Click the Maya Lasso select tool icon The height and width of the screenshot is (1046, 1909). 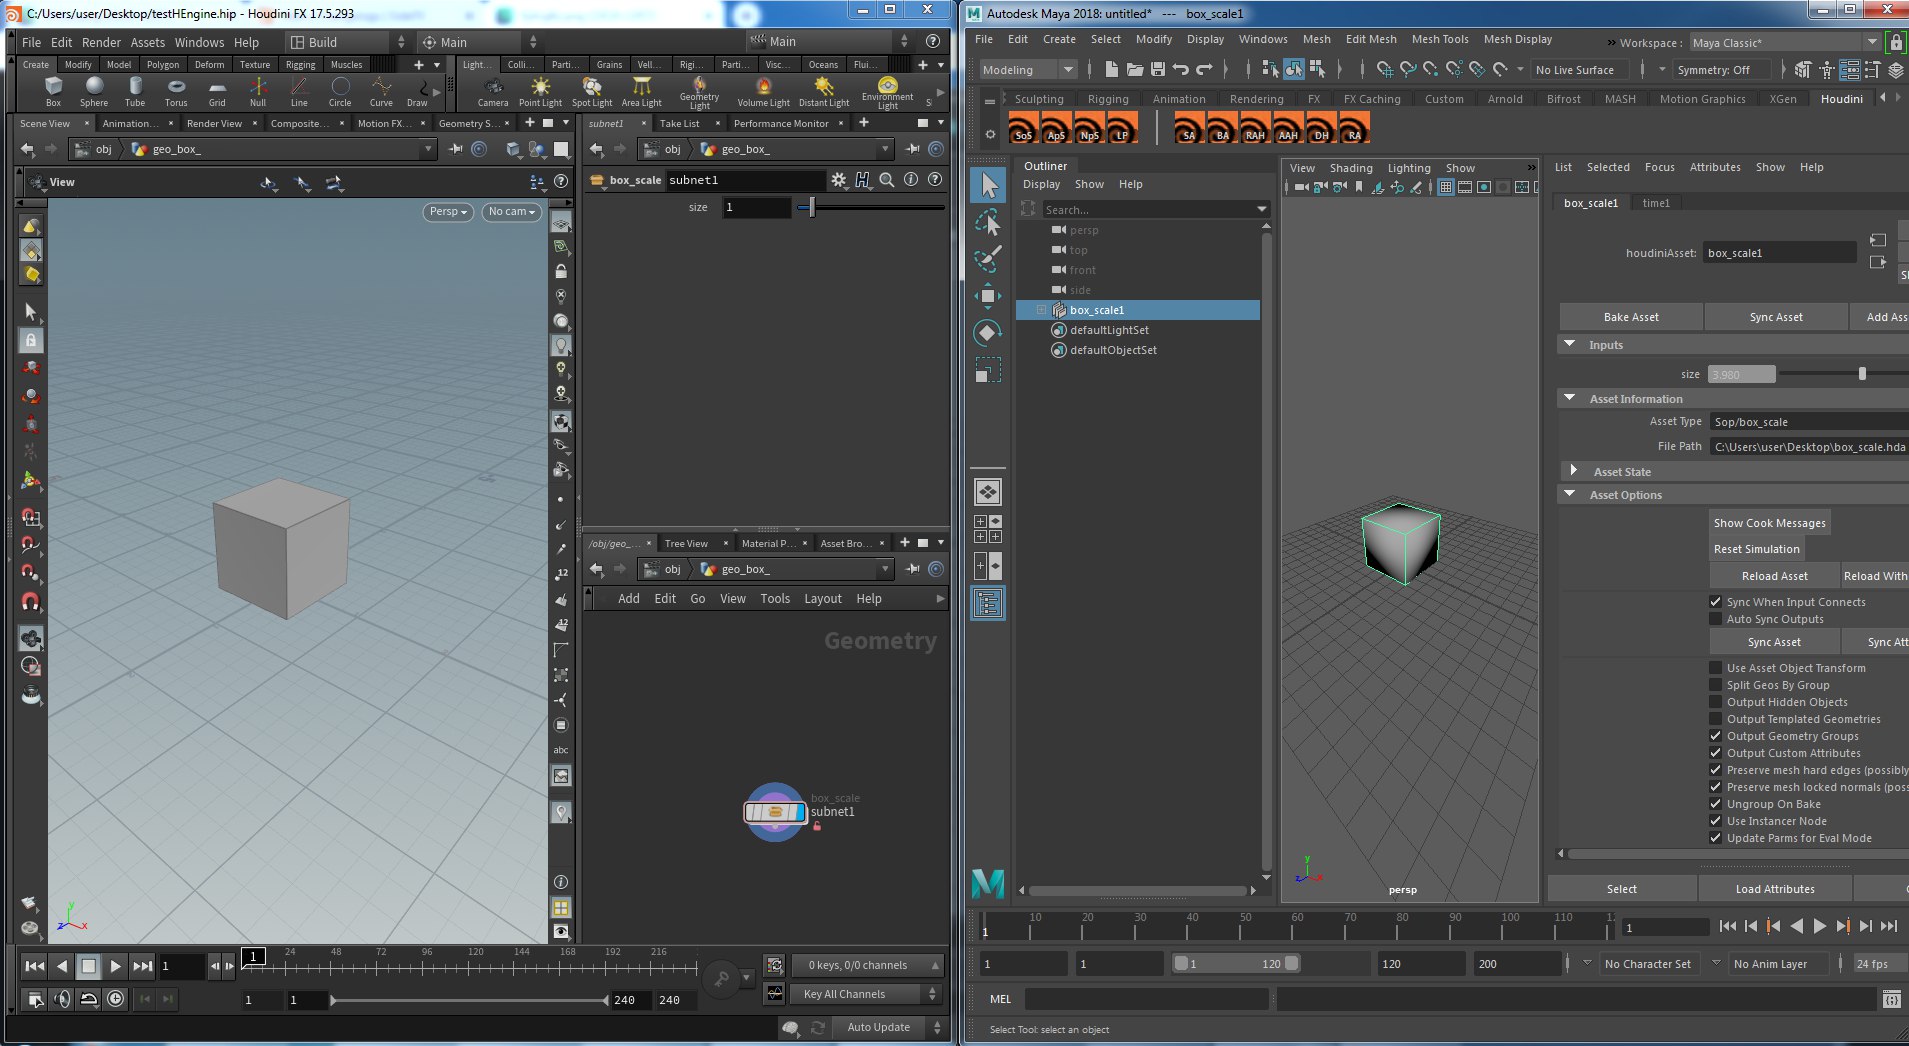click(988, 222)
